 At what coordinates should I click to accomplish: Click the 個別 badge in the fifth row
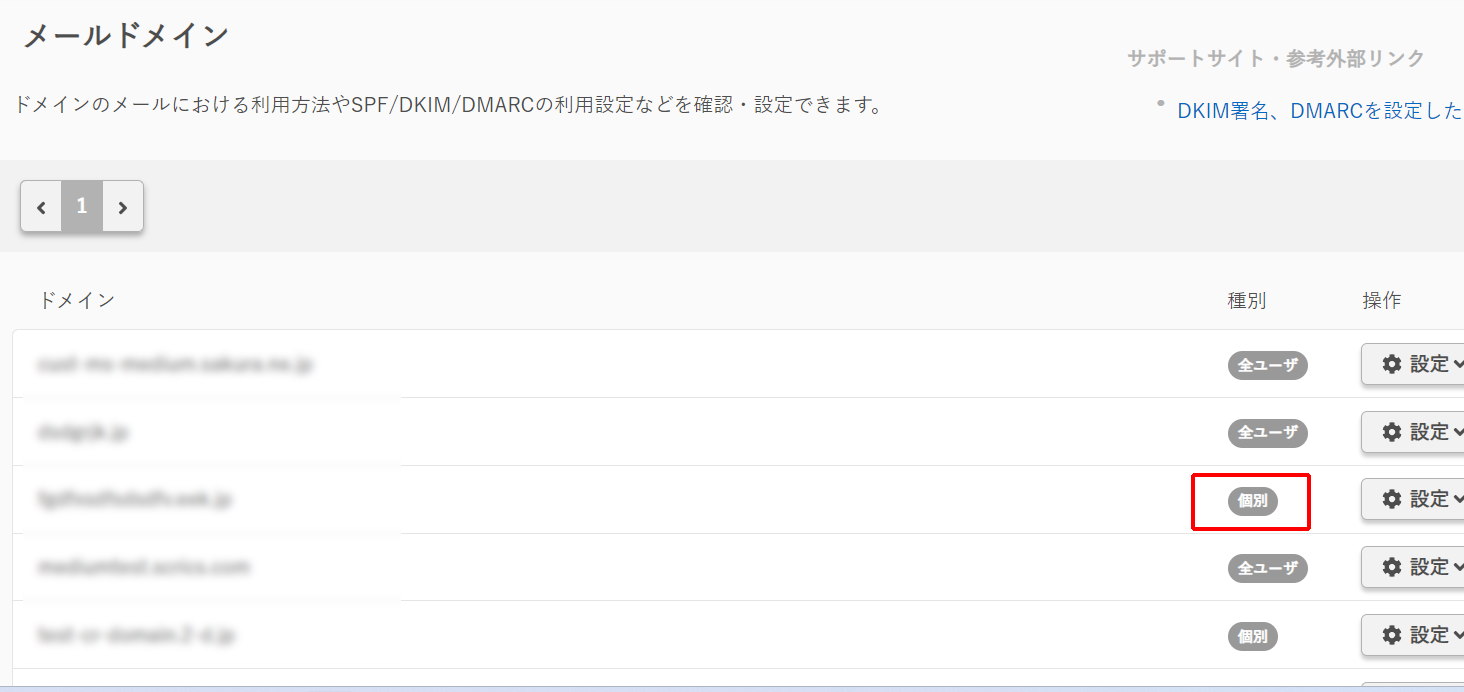click(x=1252, y=636)
